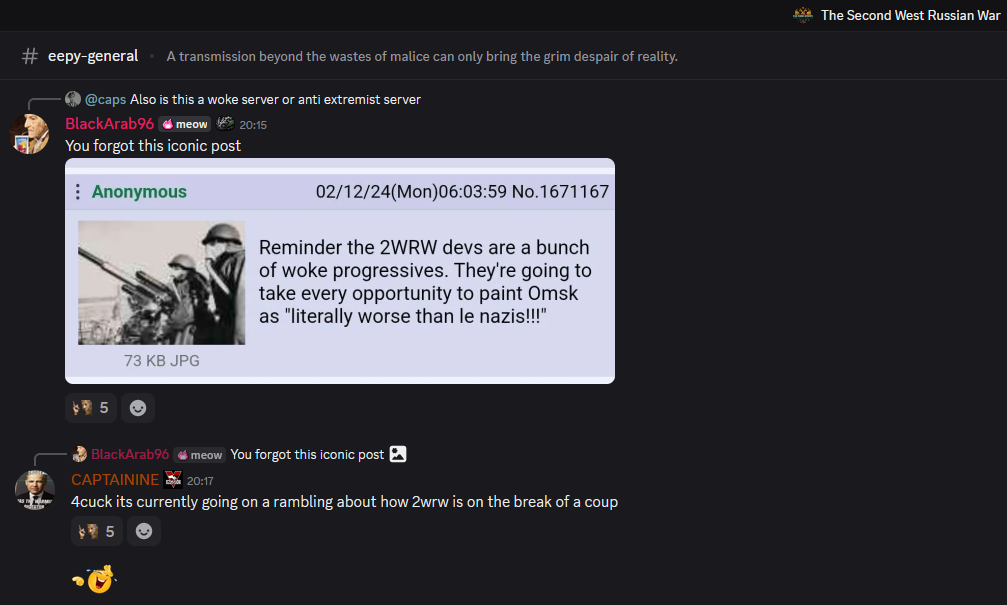This screenshot has width=1007, height=605.
Task: Click the laughing pointing emoji sticker
Action: tap(94, 579)
